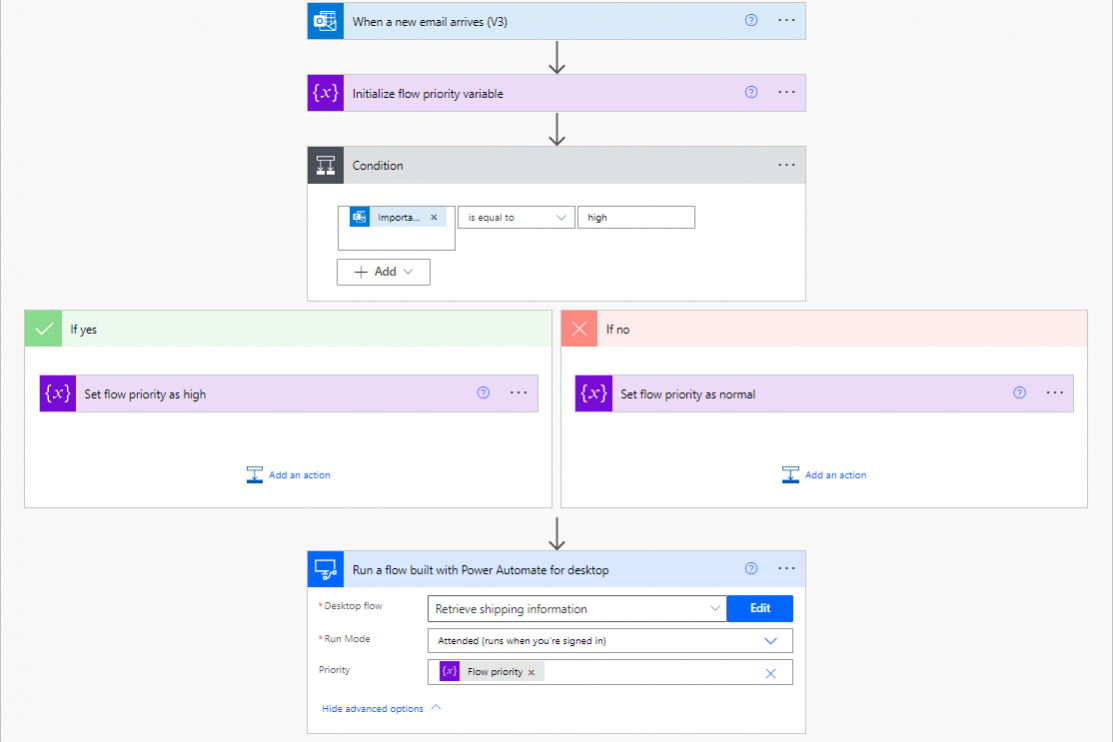The width and height of the screenshot is (1113, 742).
Task: Open the 'is equal to' operator dropdown
Action: 516,217
